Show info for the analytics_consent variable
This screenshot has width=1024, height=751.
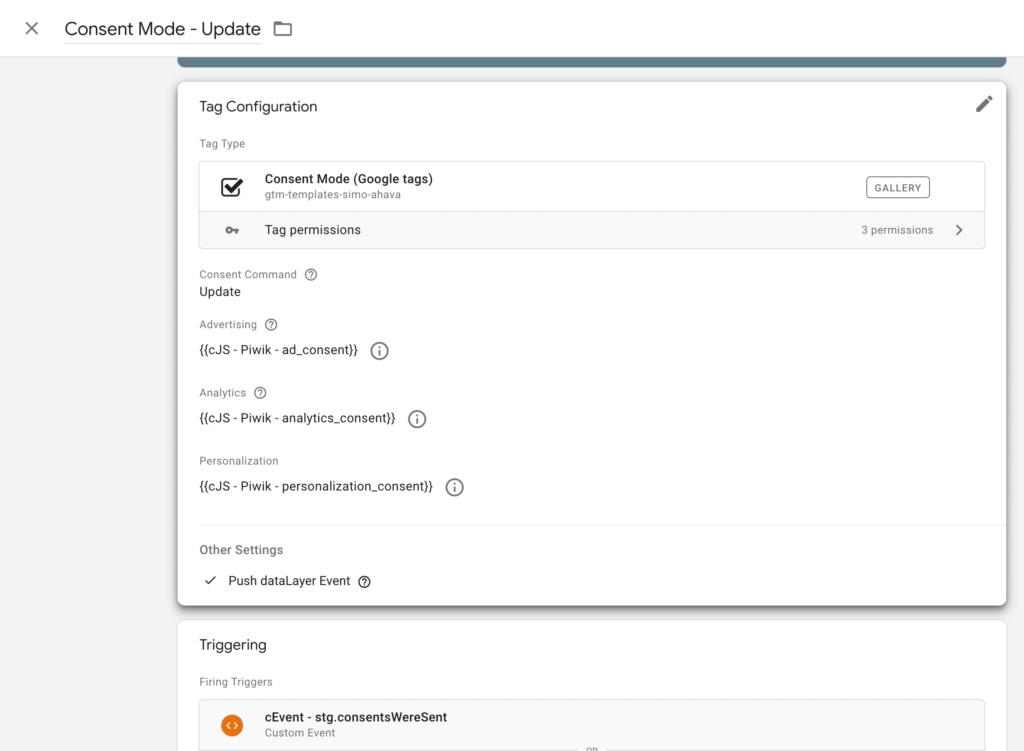pyautogui.click(x=417, y=419)
